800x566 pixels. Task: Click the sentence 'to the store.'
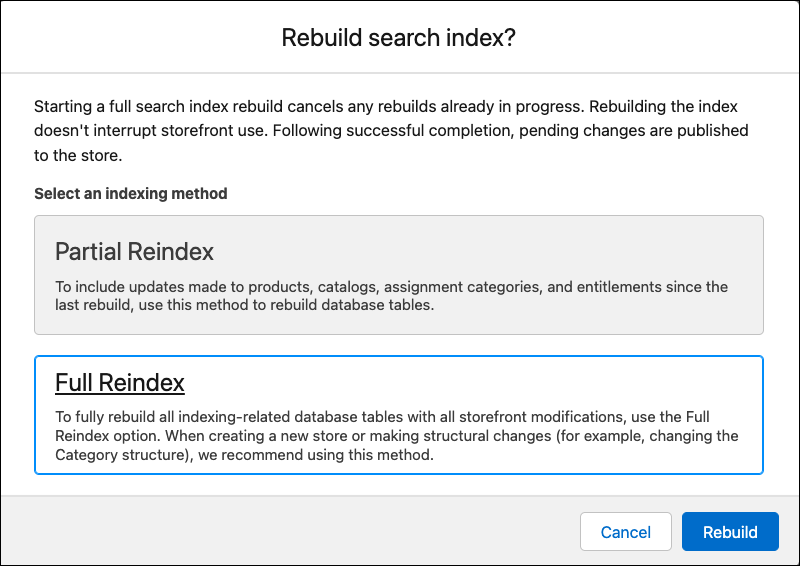(78, 155)
